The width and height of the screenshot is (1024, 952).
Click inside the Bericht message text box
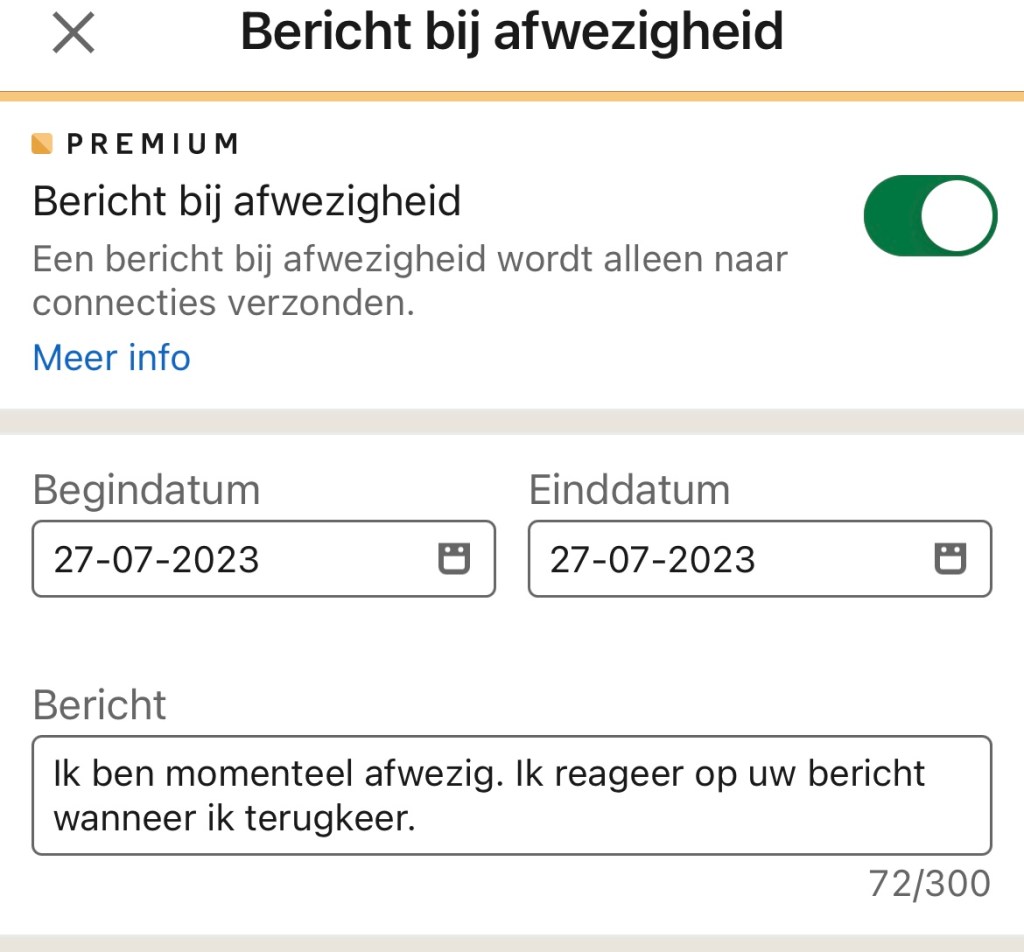[x=511, y=795]
